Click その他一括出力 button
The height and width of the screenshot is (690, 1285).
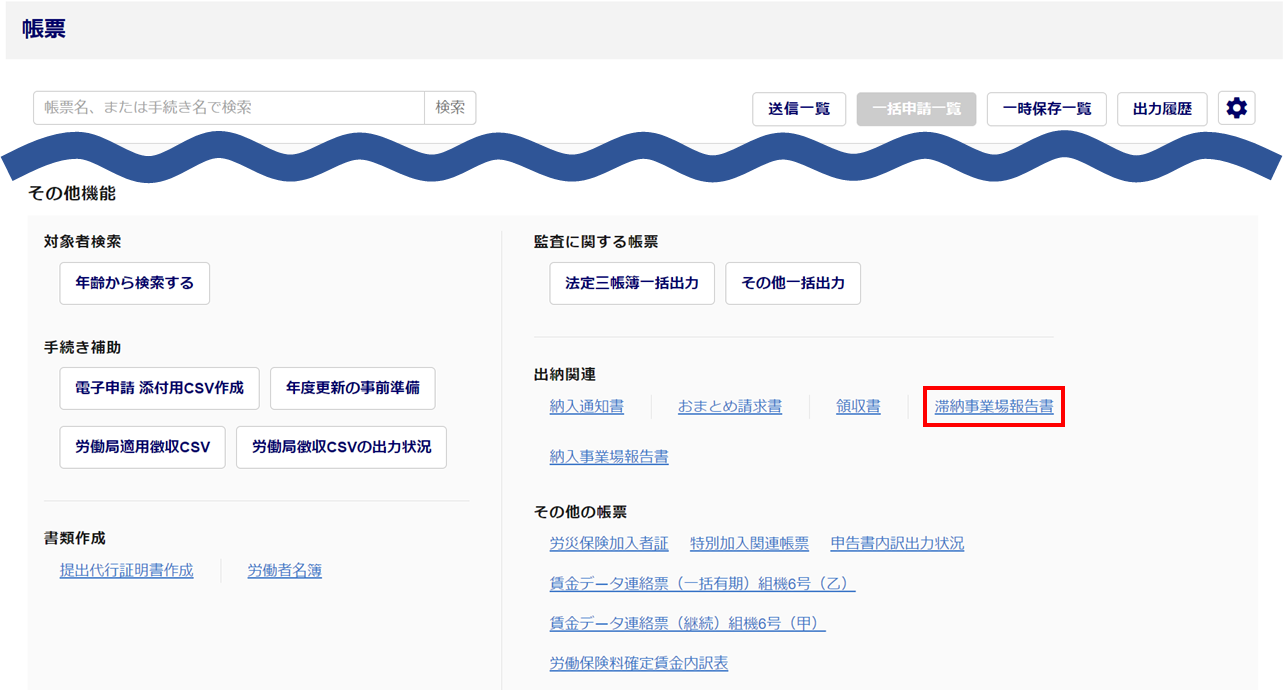pos(792,283)
